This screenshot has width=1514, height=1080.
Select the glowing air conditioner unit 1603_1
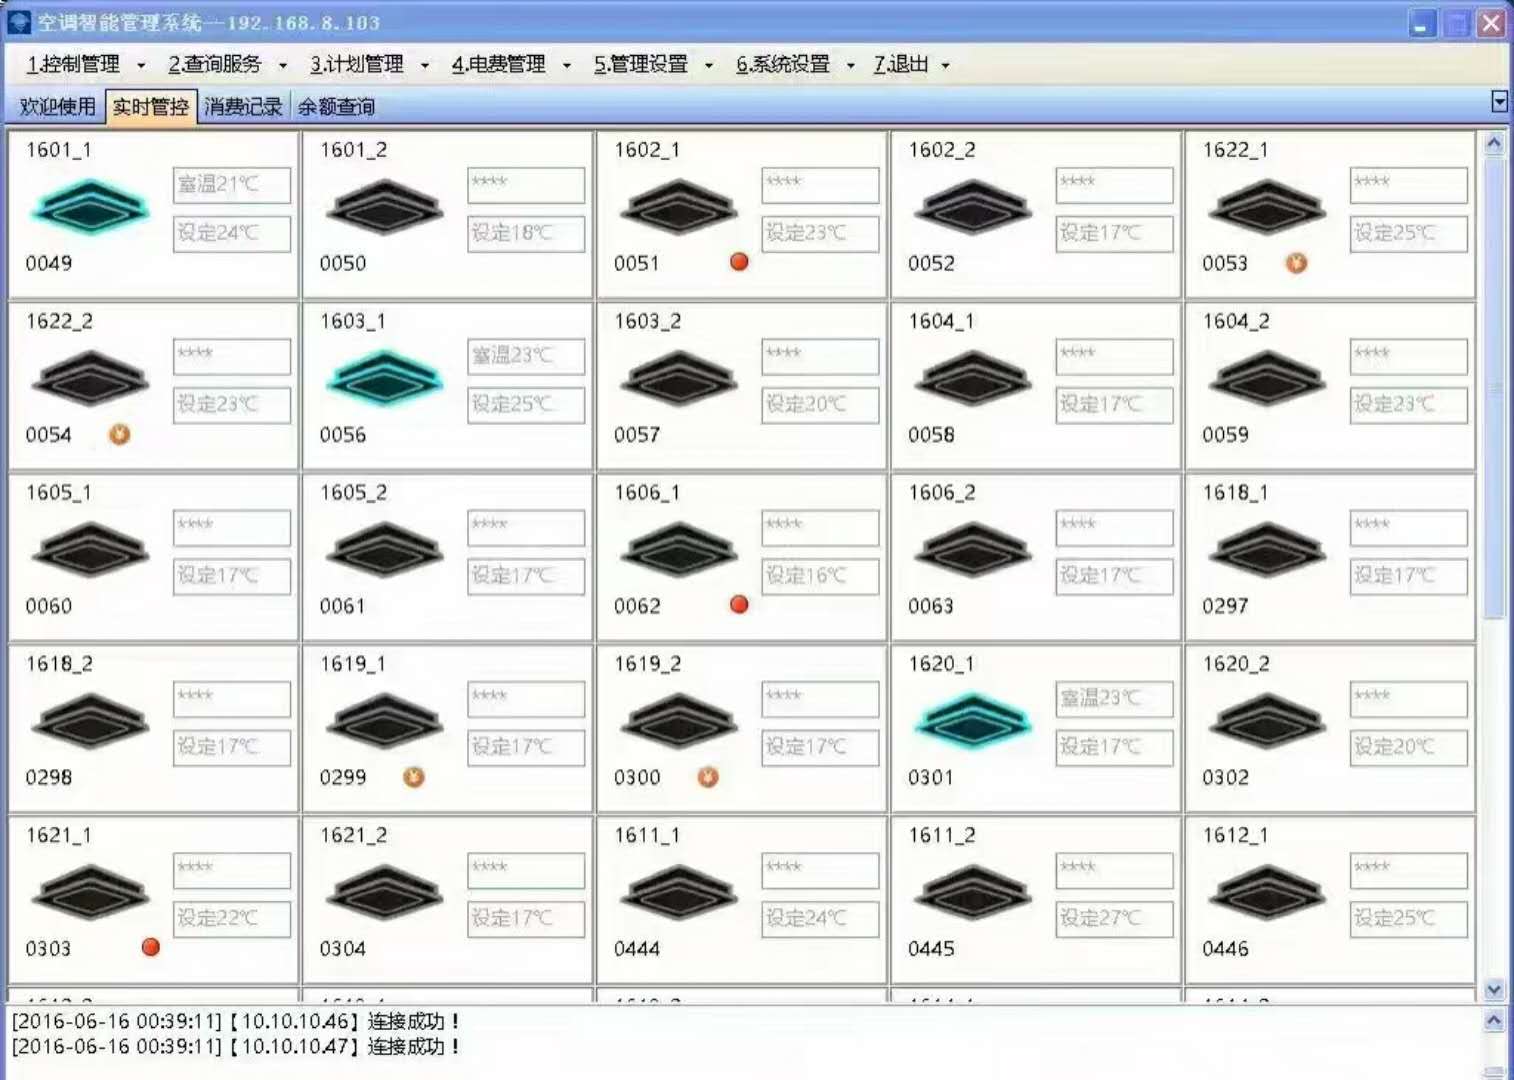[385, 378]
